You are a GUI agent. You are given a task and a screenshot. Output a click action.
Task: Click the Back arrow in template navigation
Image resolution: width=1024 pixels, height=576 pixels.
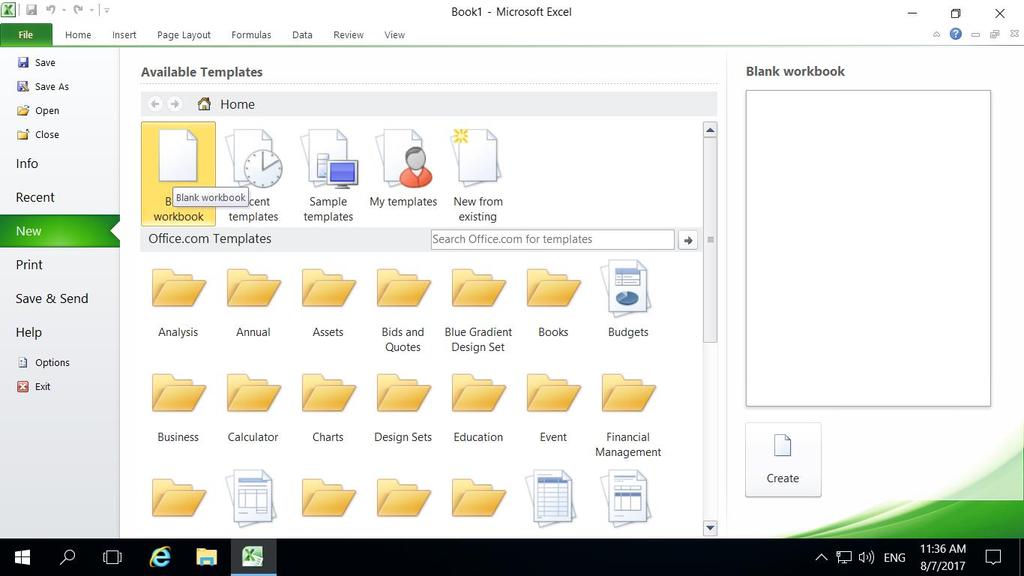point(155,104)
